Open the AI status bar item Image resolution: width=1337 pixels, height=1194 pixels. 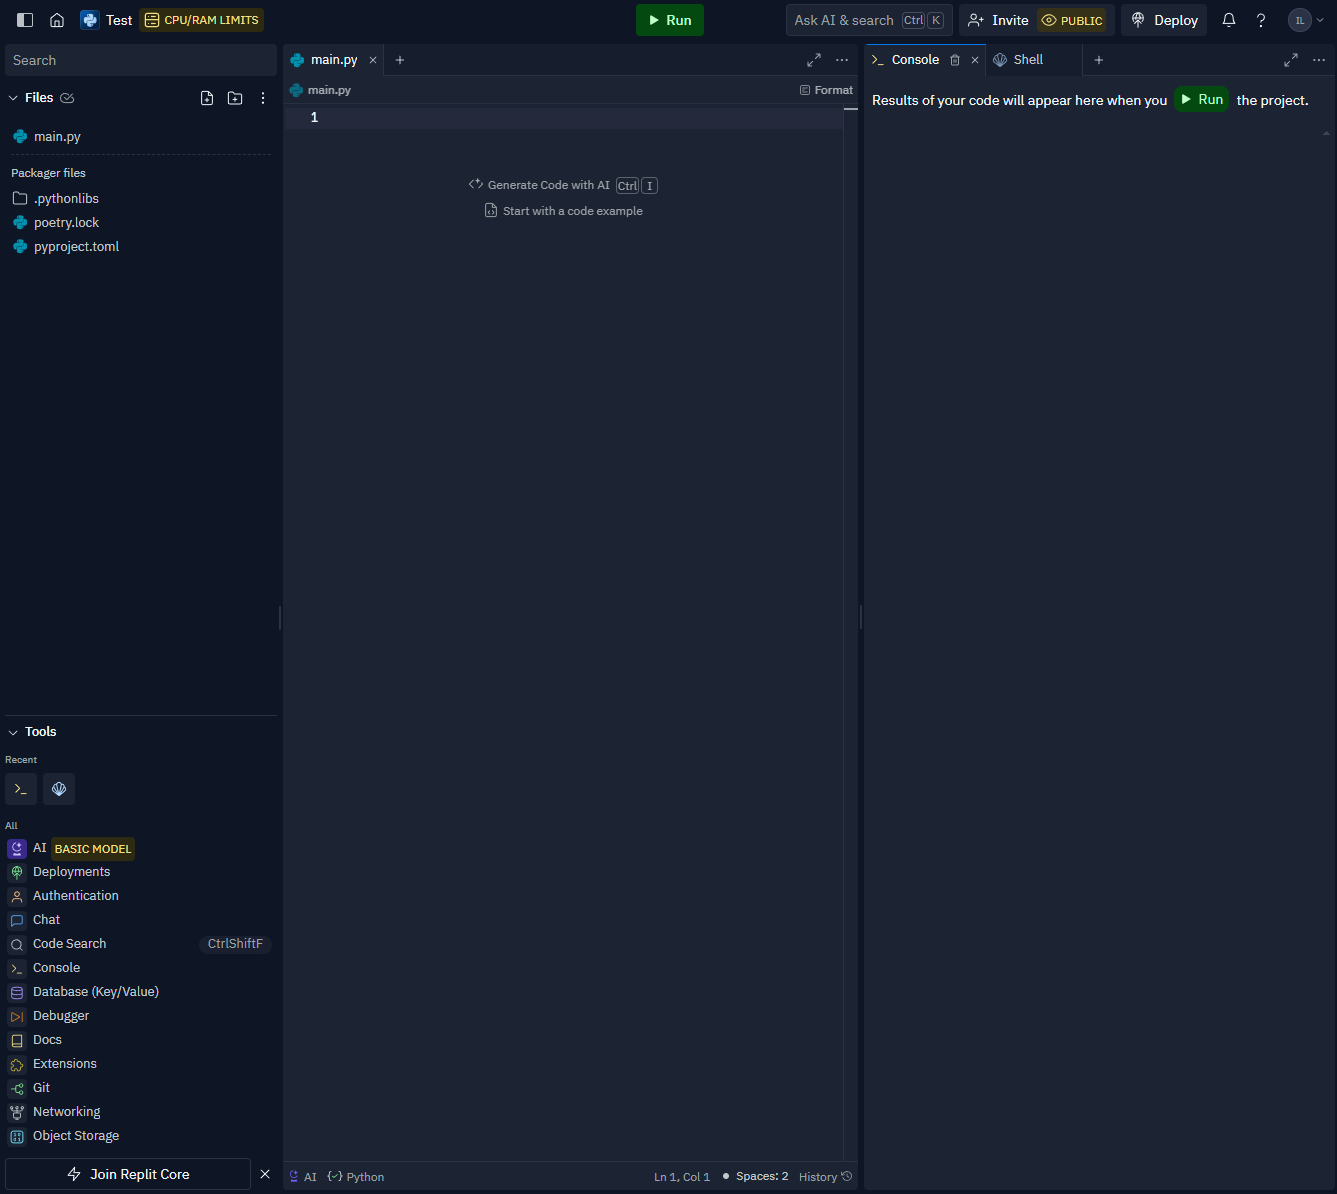303,1177
